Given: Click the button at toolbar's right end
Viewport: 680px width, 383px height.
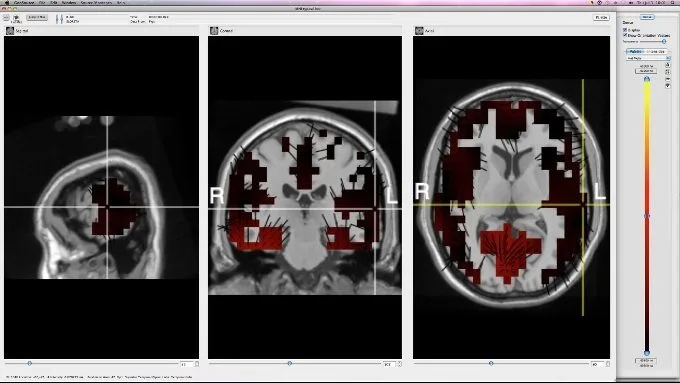Looking at the screenshot, I should 601,17.
